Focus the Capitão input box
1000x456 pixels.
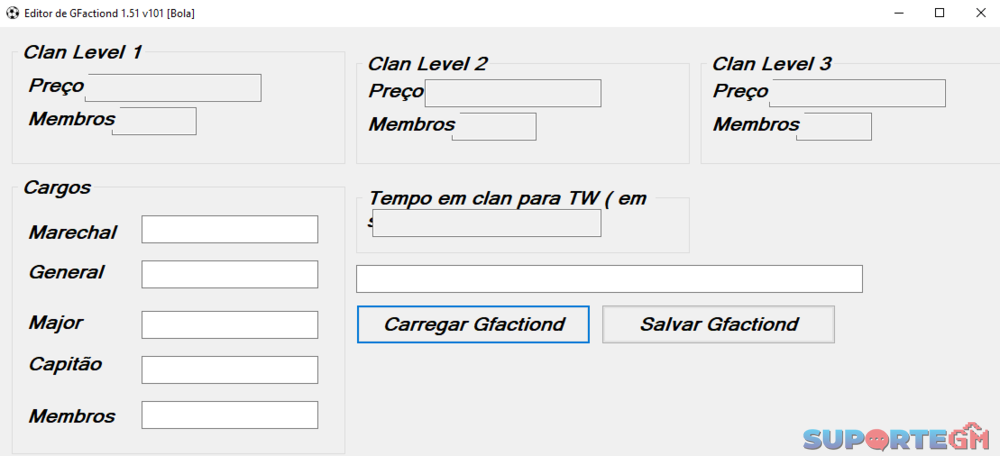coord(229,369)
